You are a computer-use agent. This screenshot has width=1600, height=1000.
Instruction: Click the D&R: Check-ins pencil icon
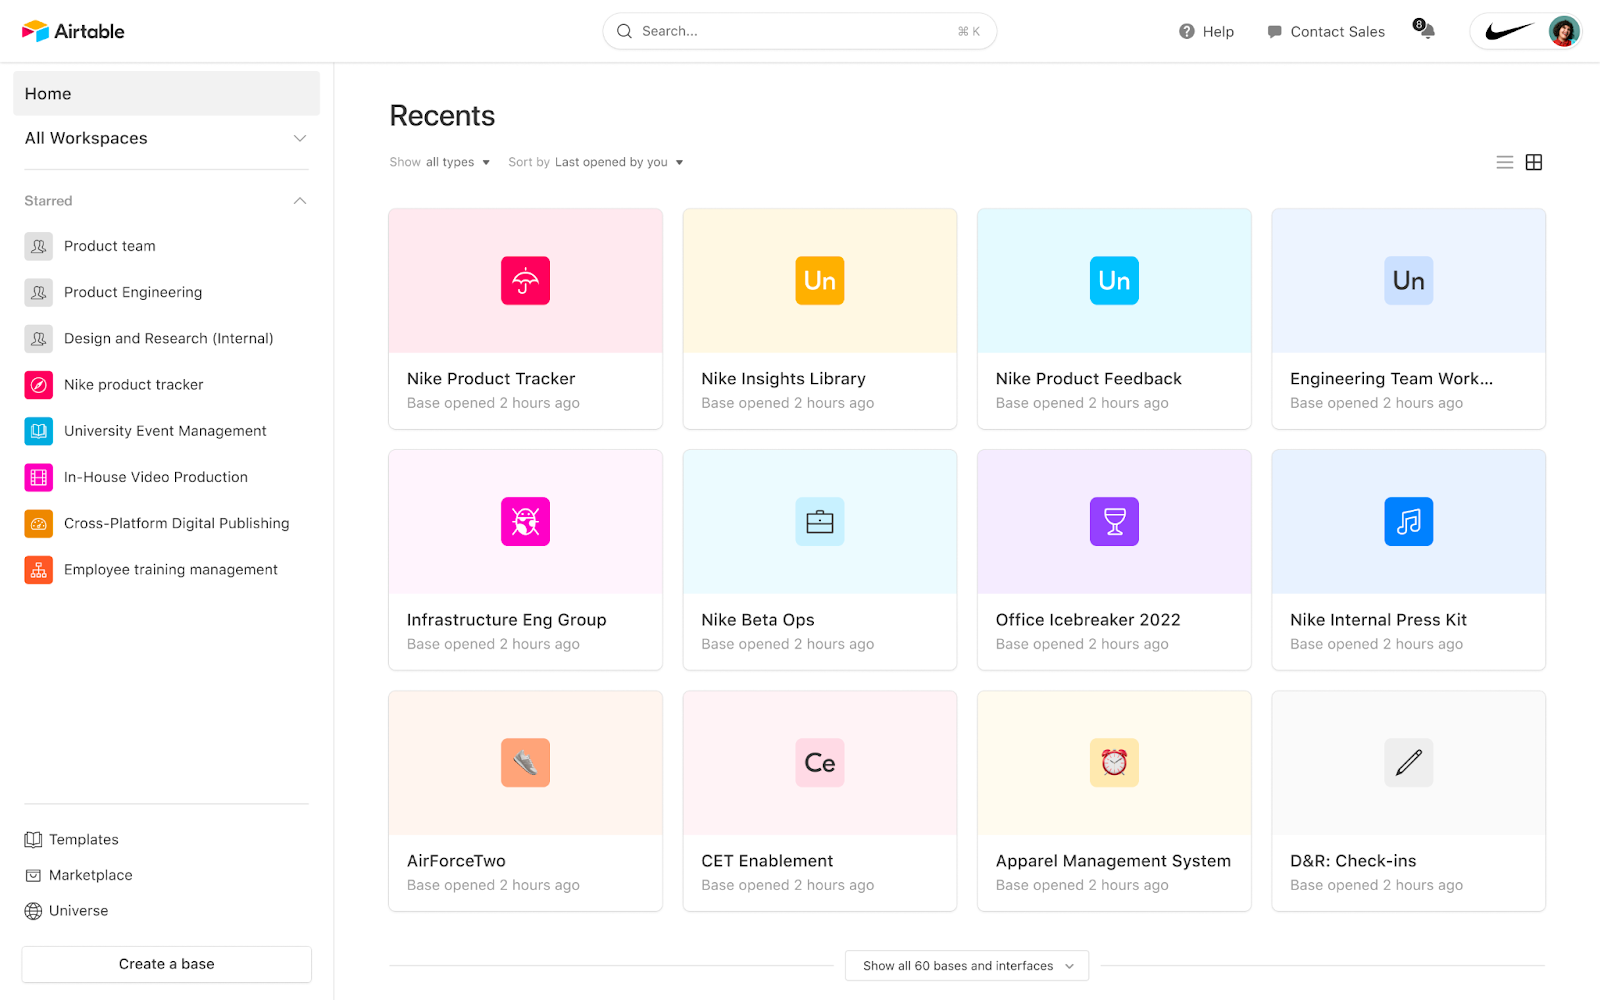(1409, 763)
